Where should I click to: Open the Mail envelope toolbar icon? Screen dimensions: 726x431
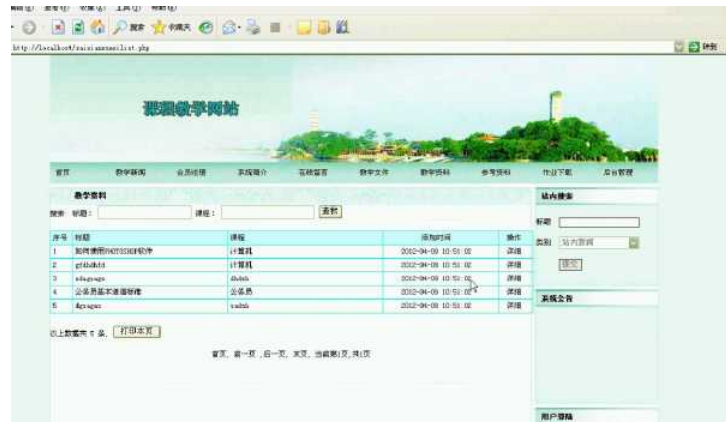[230, 28]
